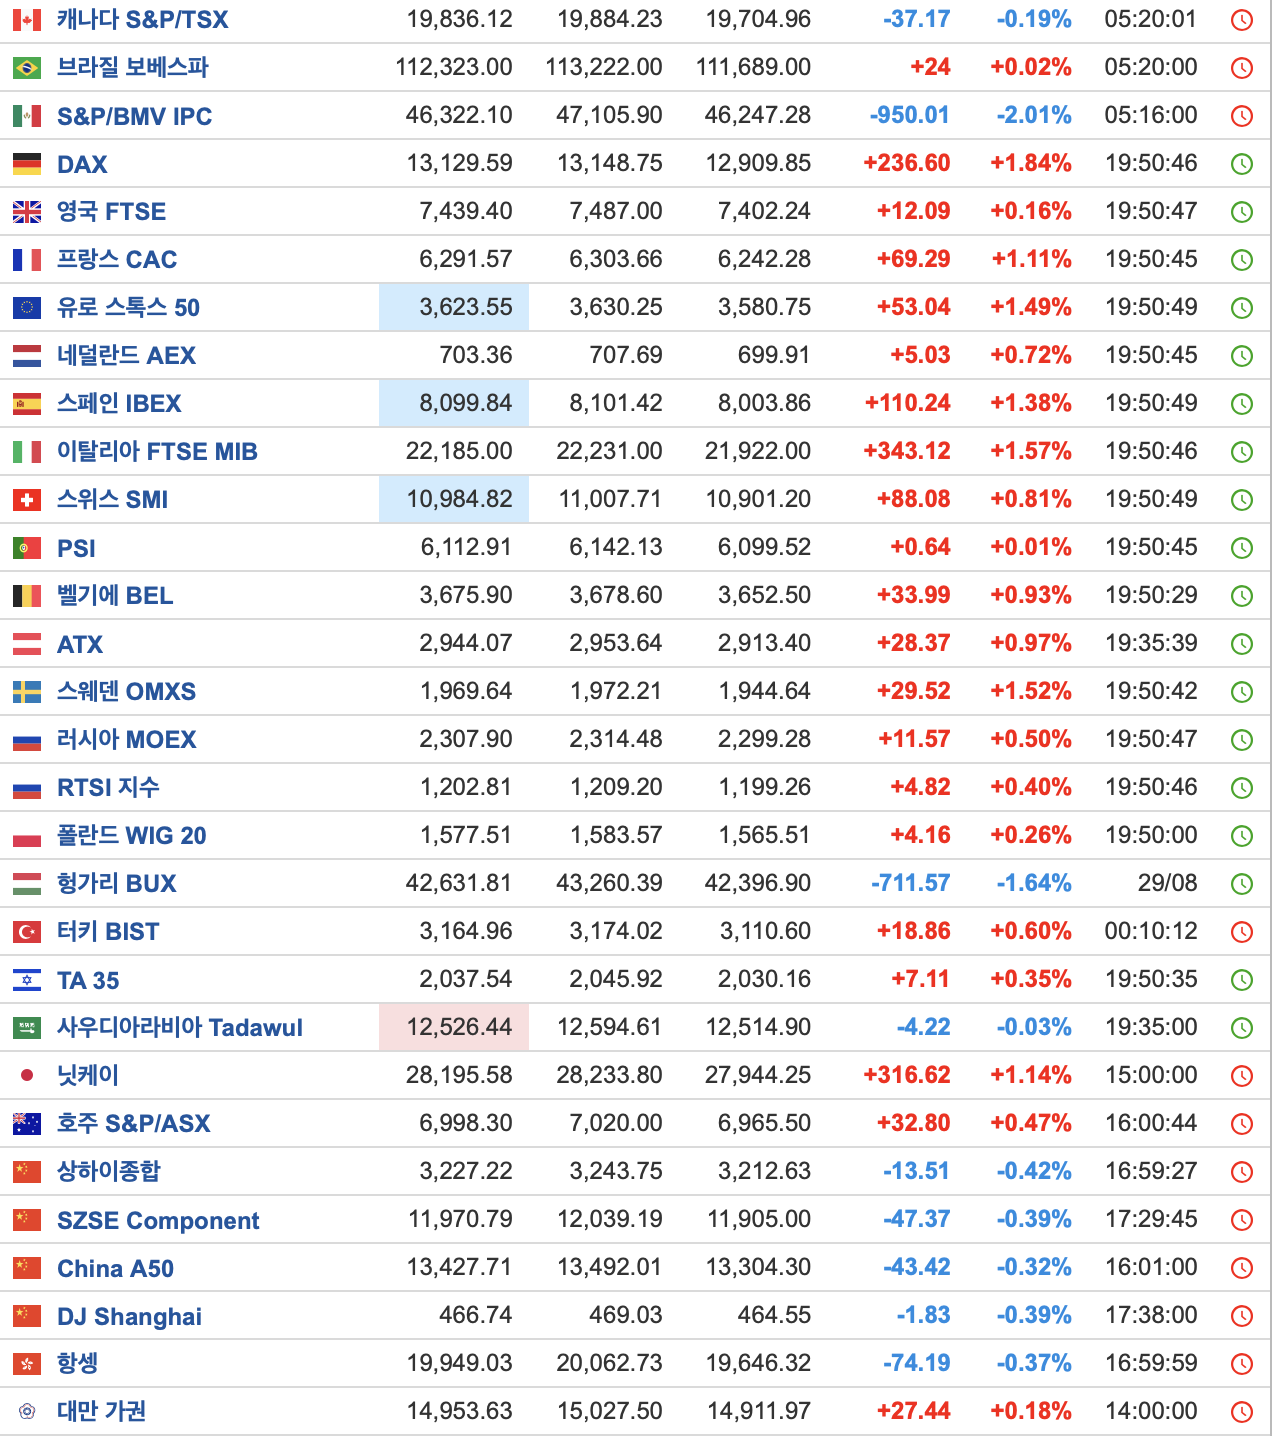The height and width of the screenshot is (1436, 1272).
Task: Click the green clock icon in DAX row
Action: tap(1242, 164)
